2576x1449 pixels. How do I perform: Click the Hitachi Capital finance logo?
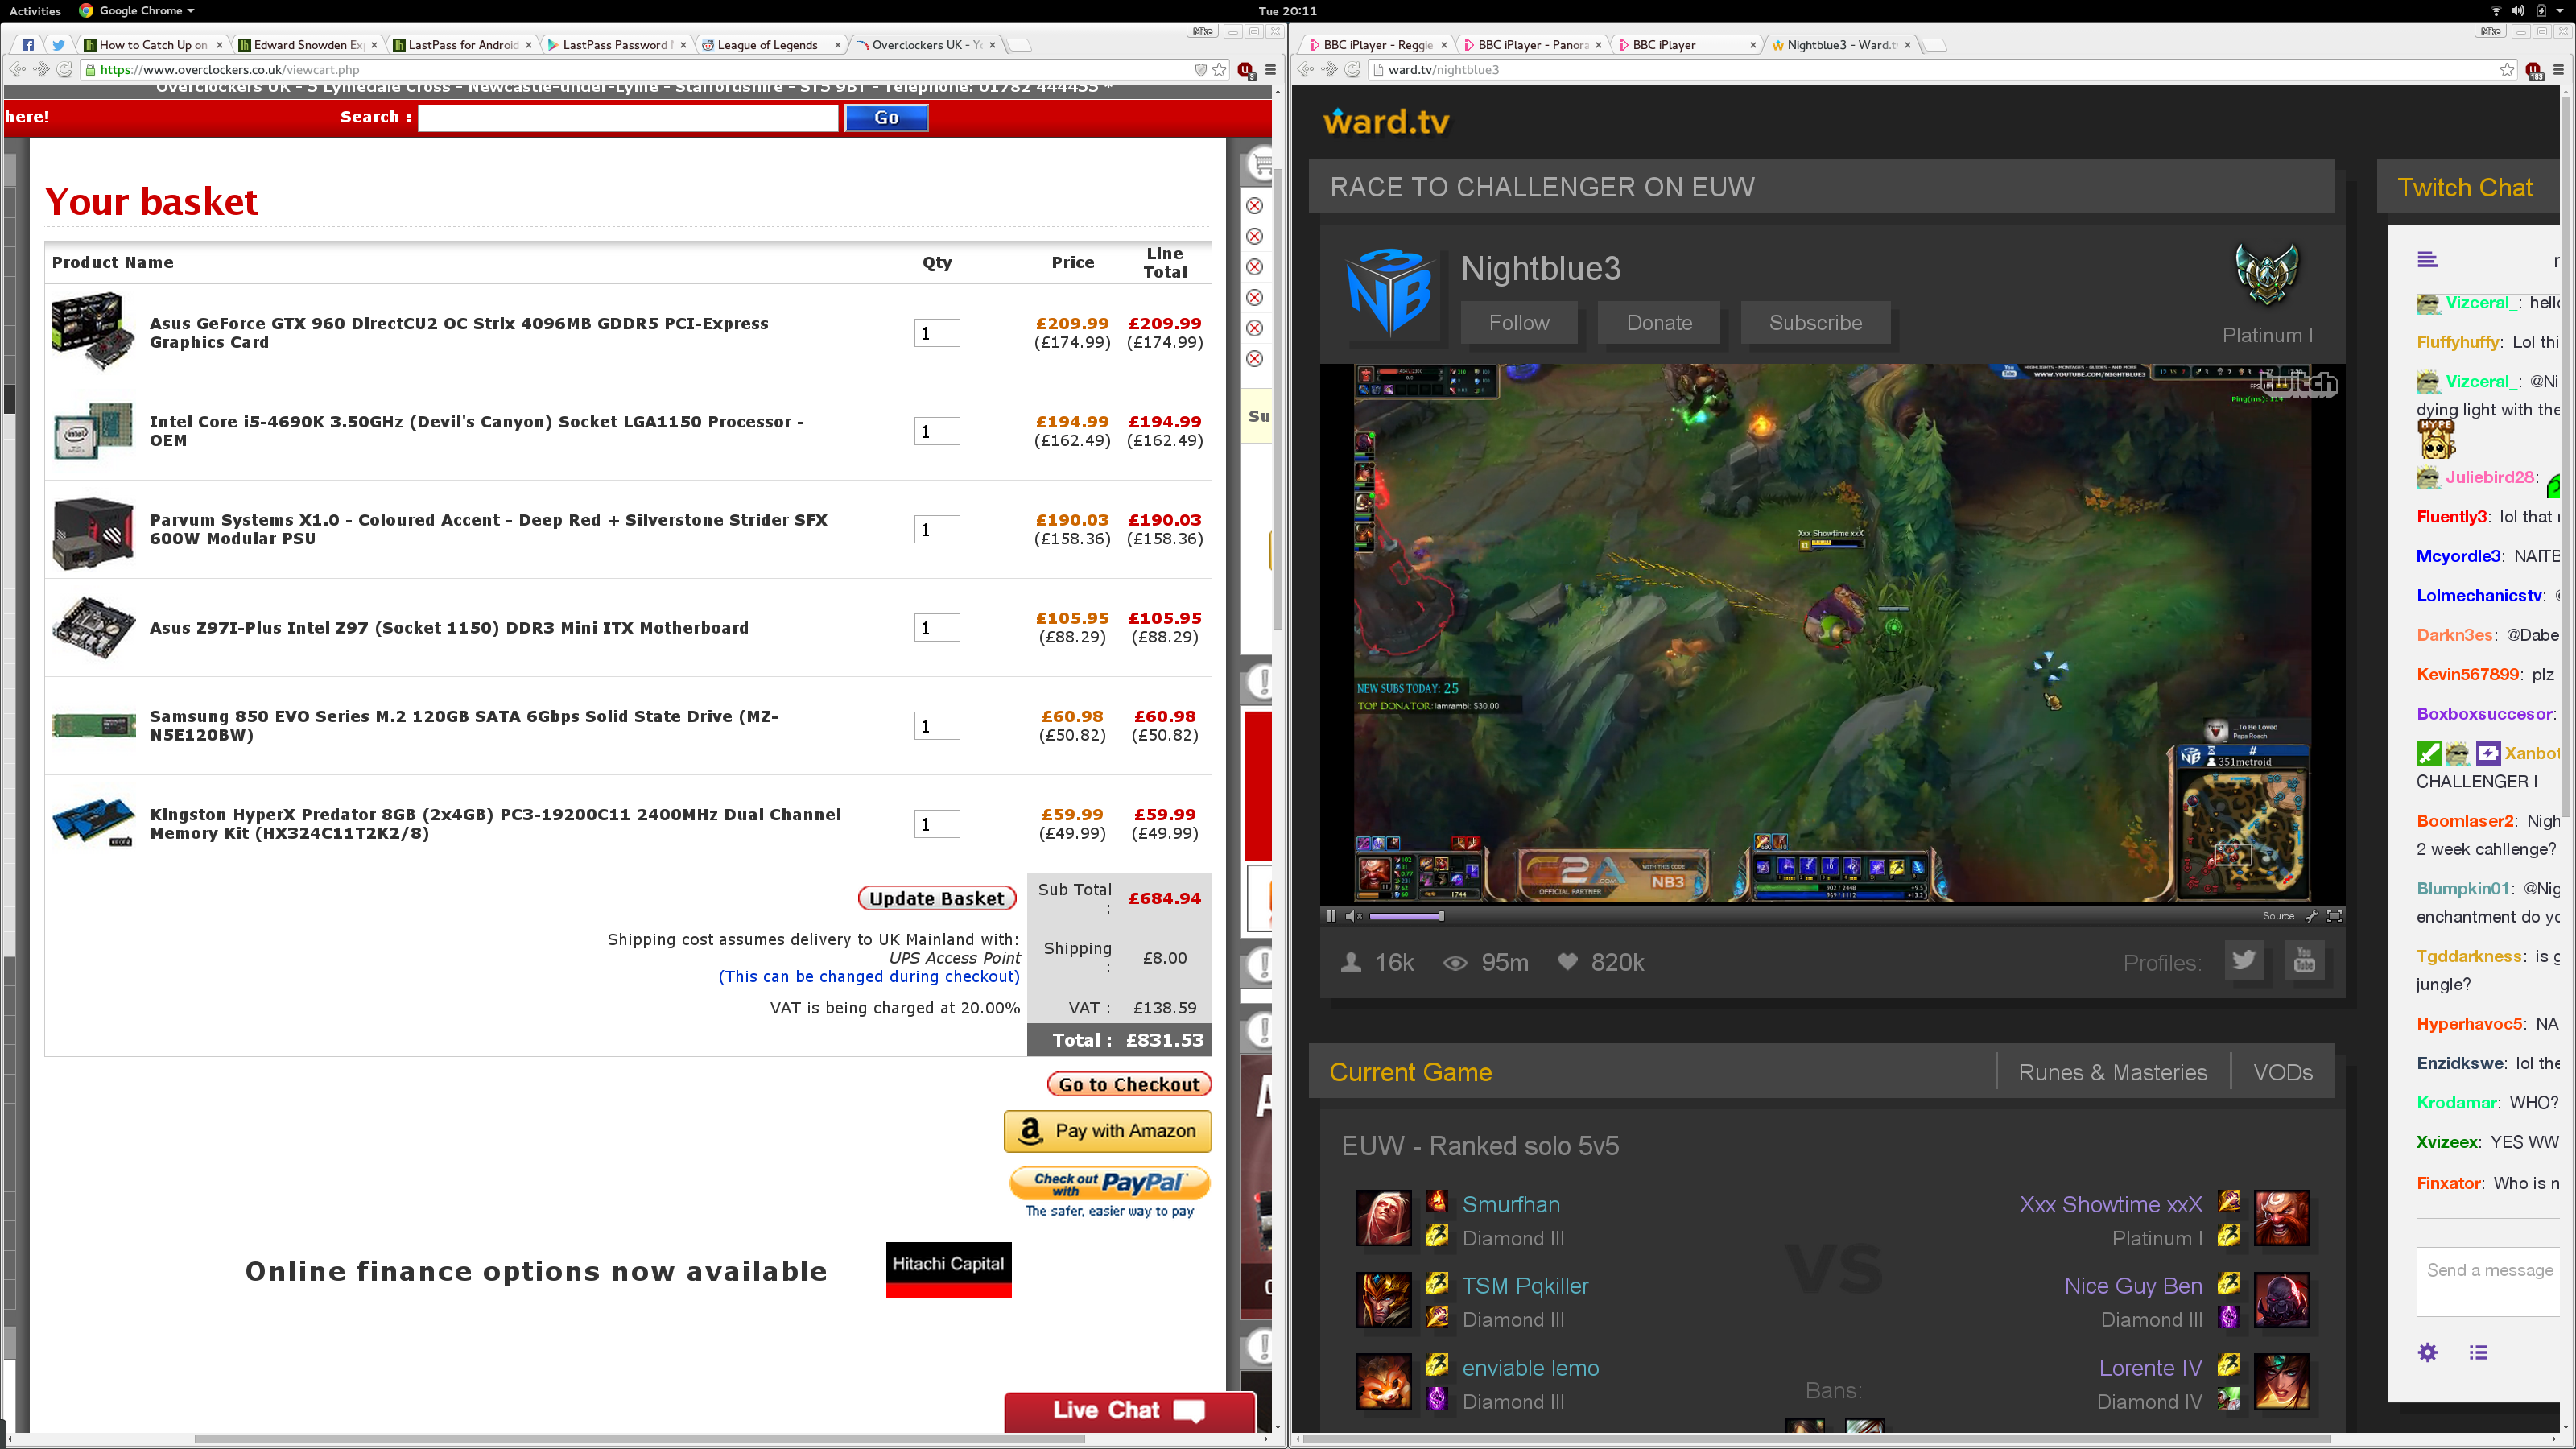tap(948, 1270)
